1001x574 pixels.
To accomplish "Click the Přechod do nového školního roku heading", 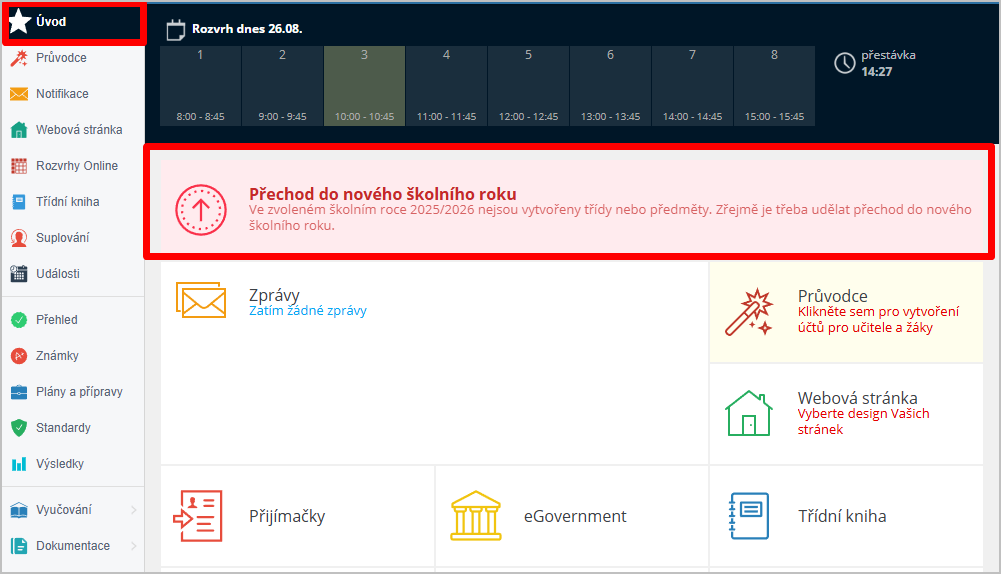I will (x=382, y=193).
